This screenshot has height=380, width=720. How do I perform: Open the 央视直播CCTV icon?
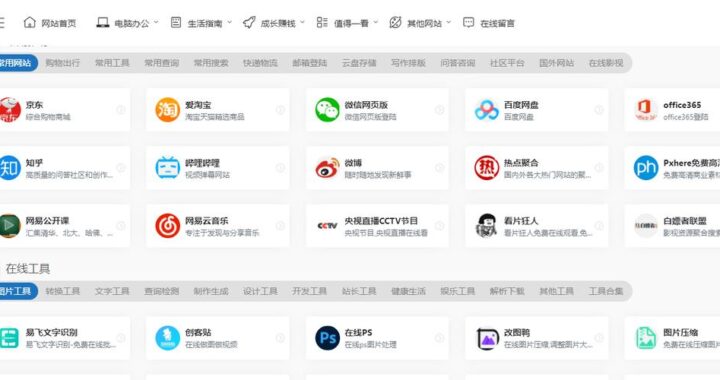click(x=327, y=226)
